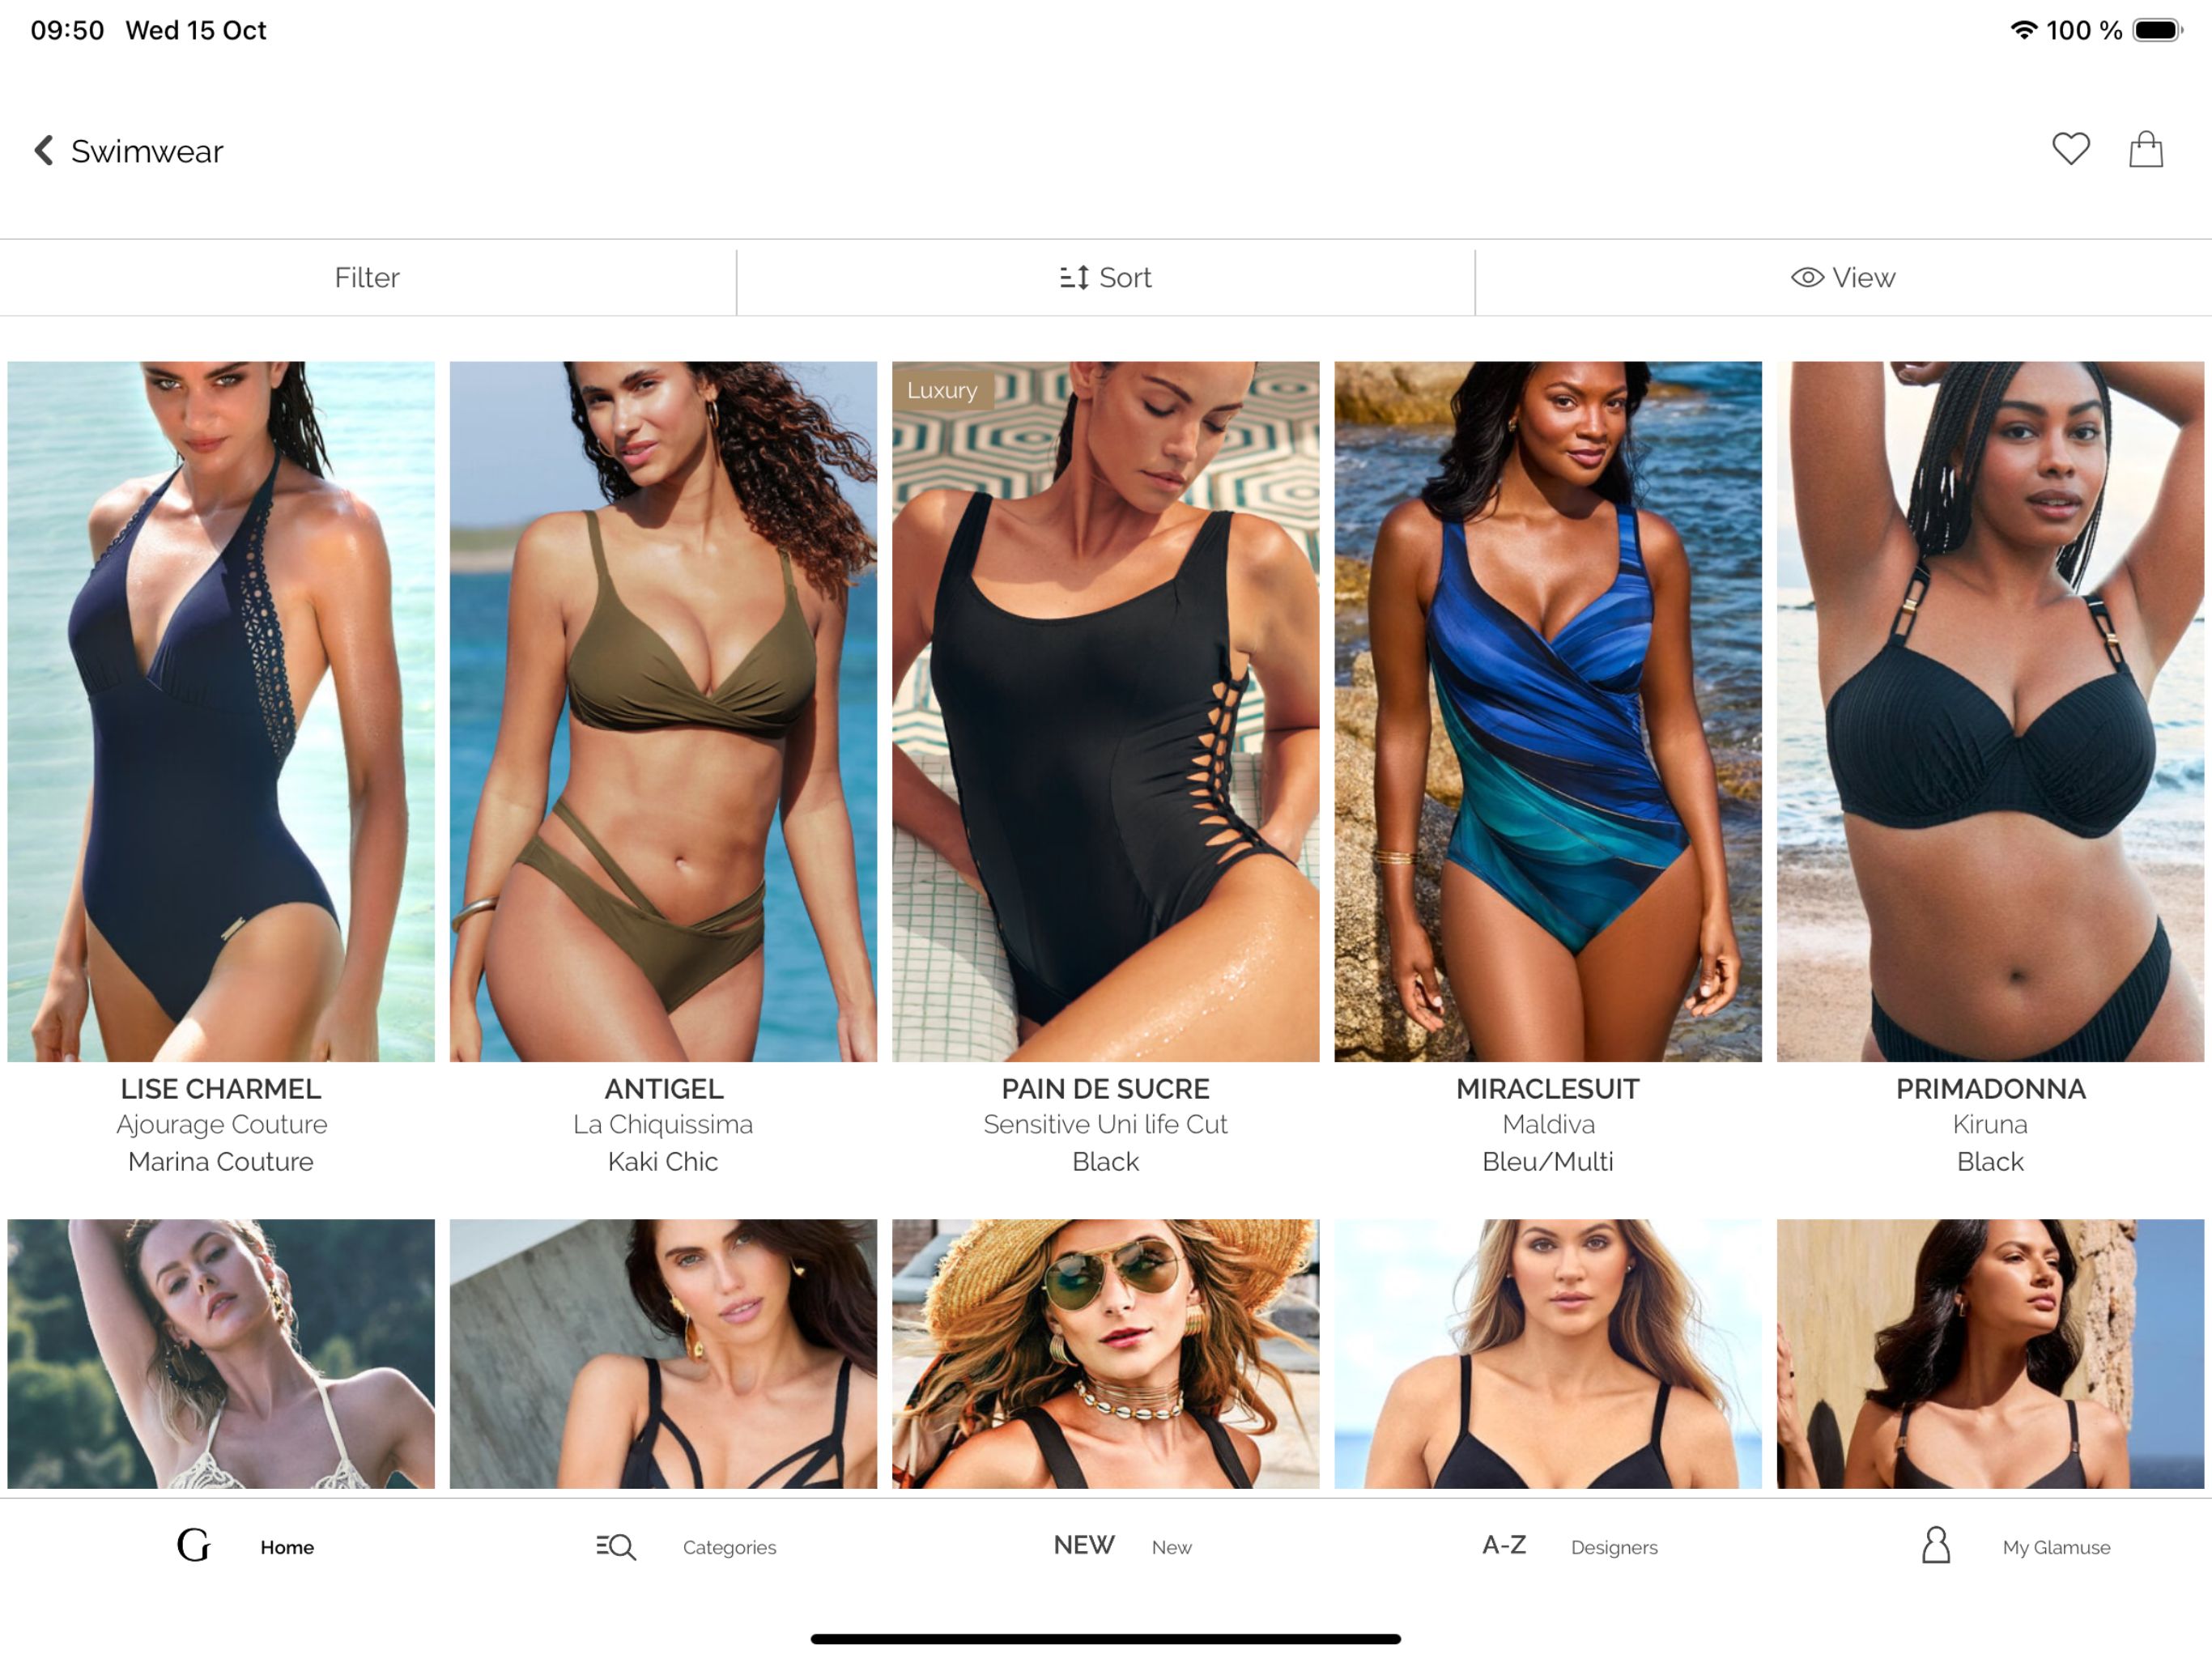The height and width of the screenshot is (1658, 2212).
Task: Tap the My Glamuse profile icon
Action: pyautogui.click(x=1936, y=1545)
